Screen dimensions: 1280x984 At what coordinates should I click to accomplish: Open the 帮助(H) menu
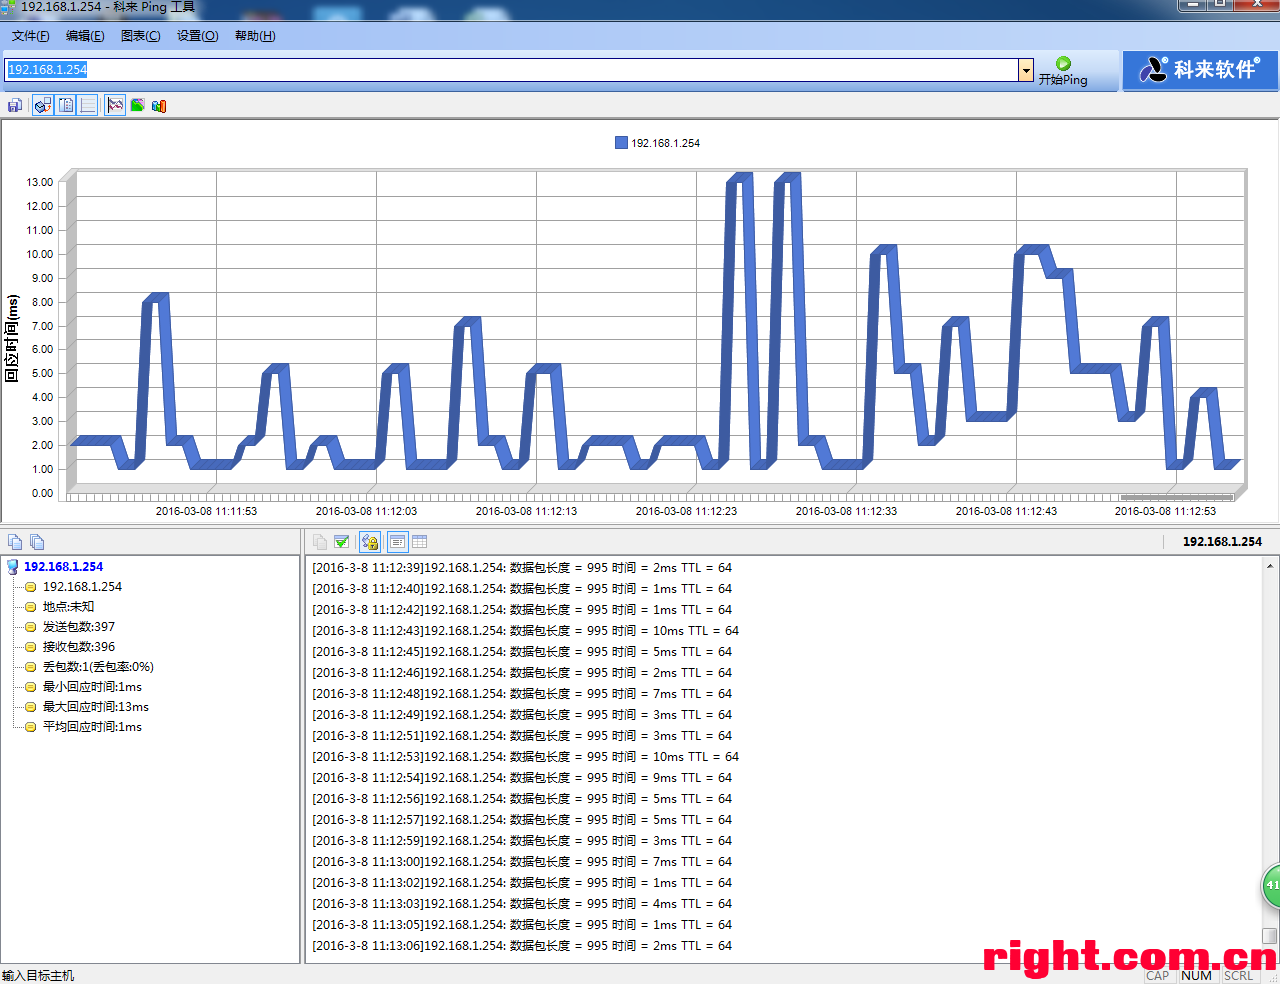point(255,36)
